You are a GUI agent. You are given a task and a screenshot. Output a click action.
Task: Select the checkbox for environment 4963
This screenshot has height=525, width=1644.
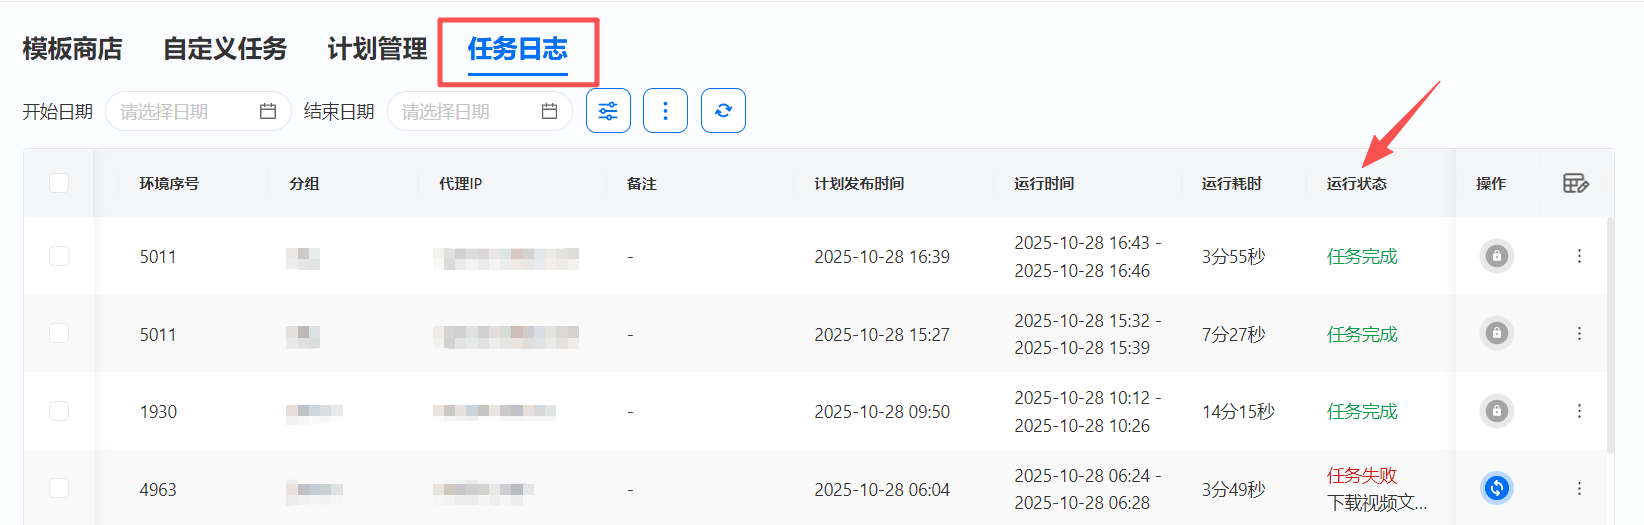(x=59, y=488)
